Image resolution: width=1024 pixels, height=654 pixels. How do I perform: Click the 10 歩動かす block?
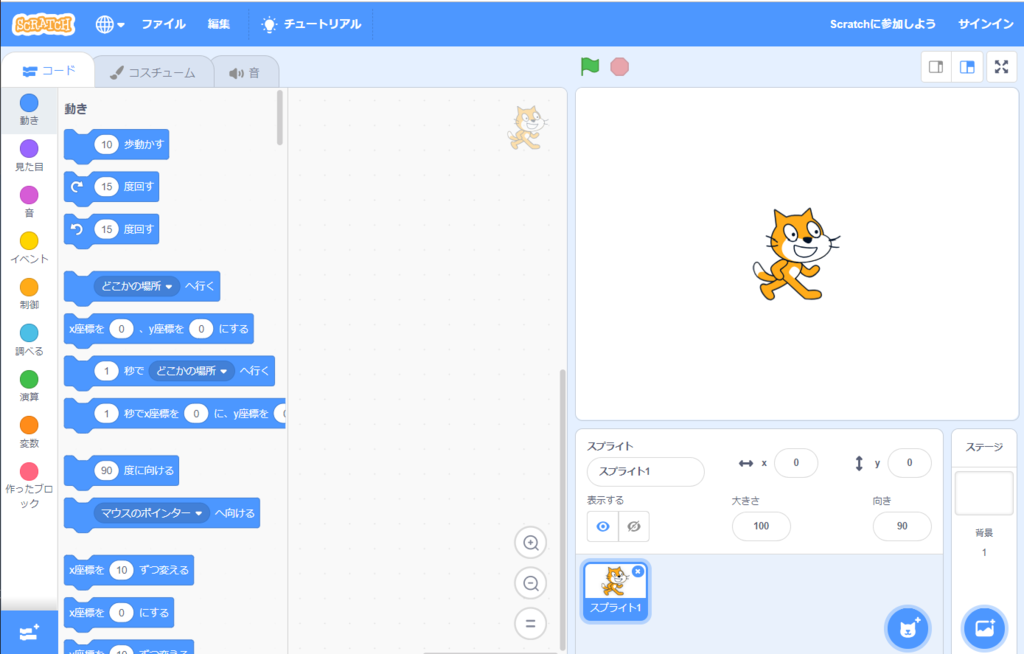pos(116,145)
